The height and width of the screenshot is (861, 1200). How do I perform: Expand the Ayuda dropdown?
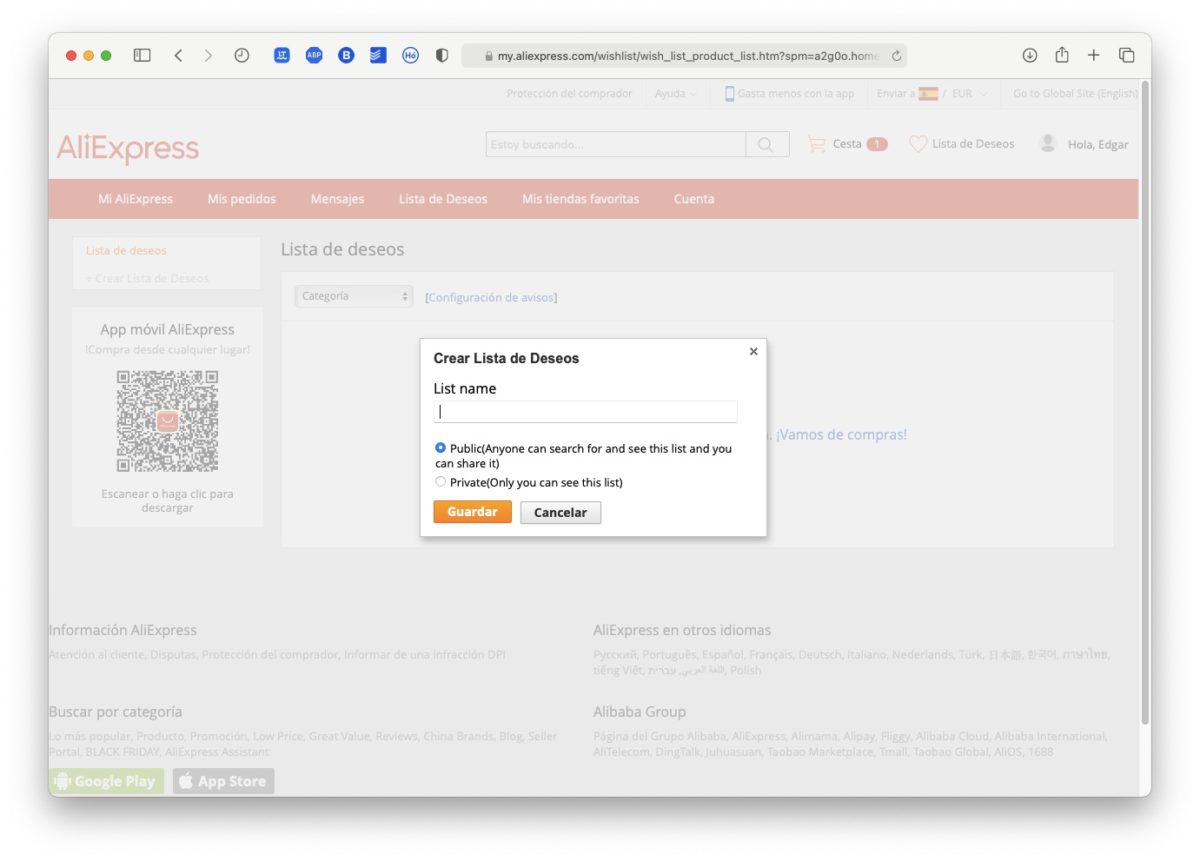[676, 94]
